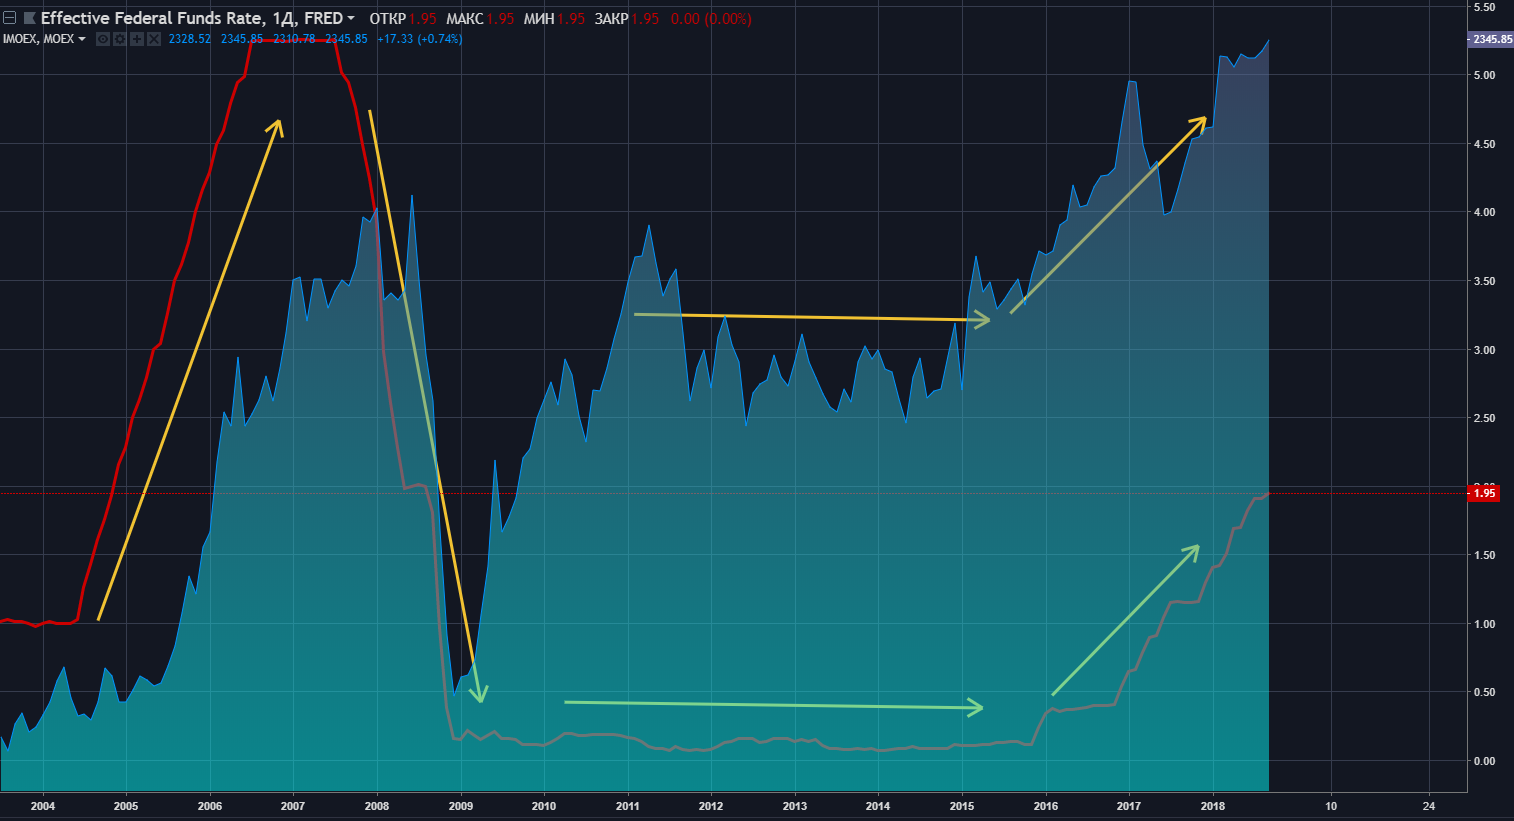The height and width of the screenshot is (821, 1514).
Task: Collapse the indicator legend with the minus box
Action: tap(10, 18)
